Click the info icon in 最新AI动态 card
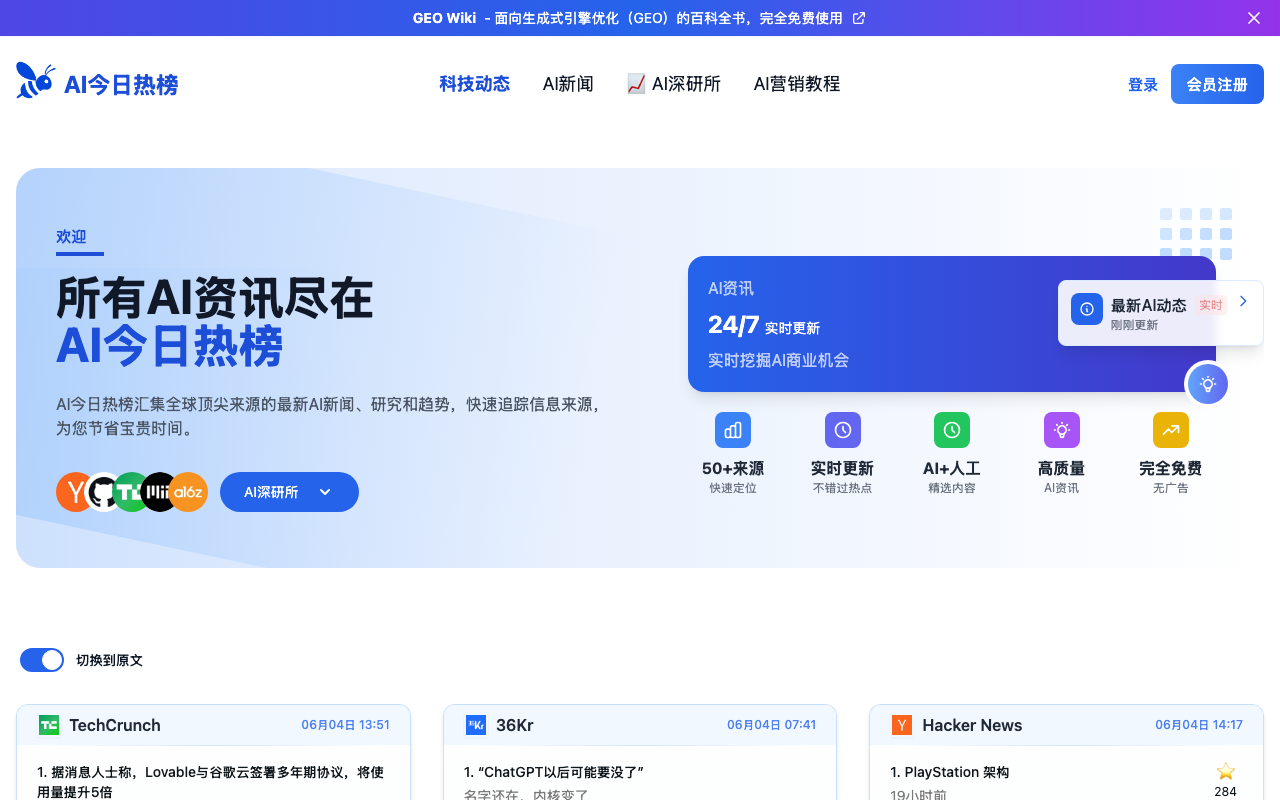This screenshot has height=800, width=1280. (1087, 309)
